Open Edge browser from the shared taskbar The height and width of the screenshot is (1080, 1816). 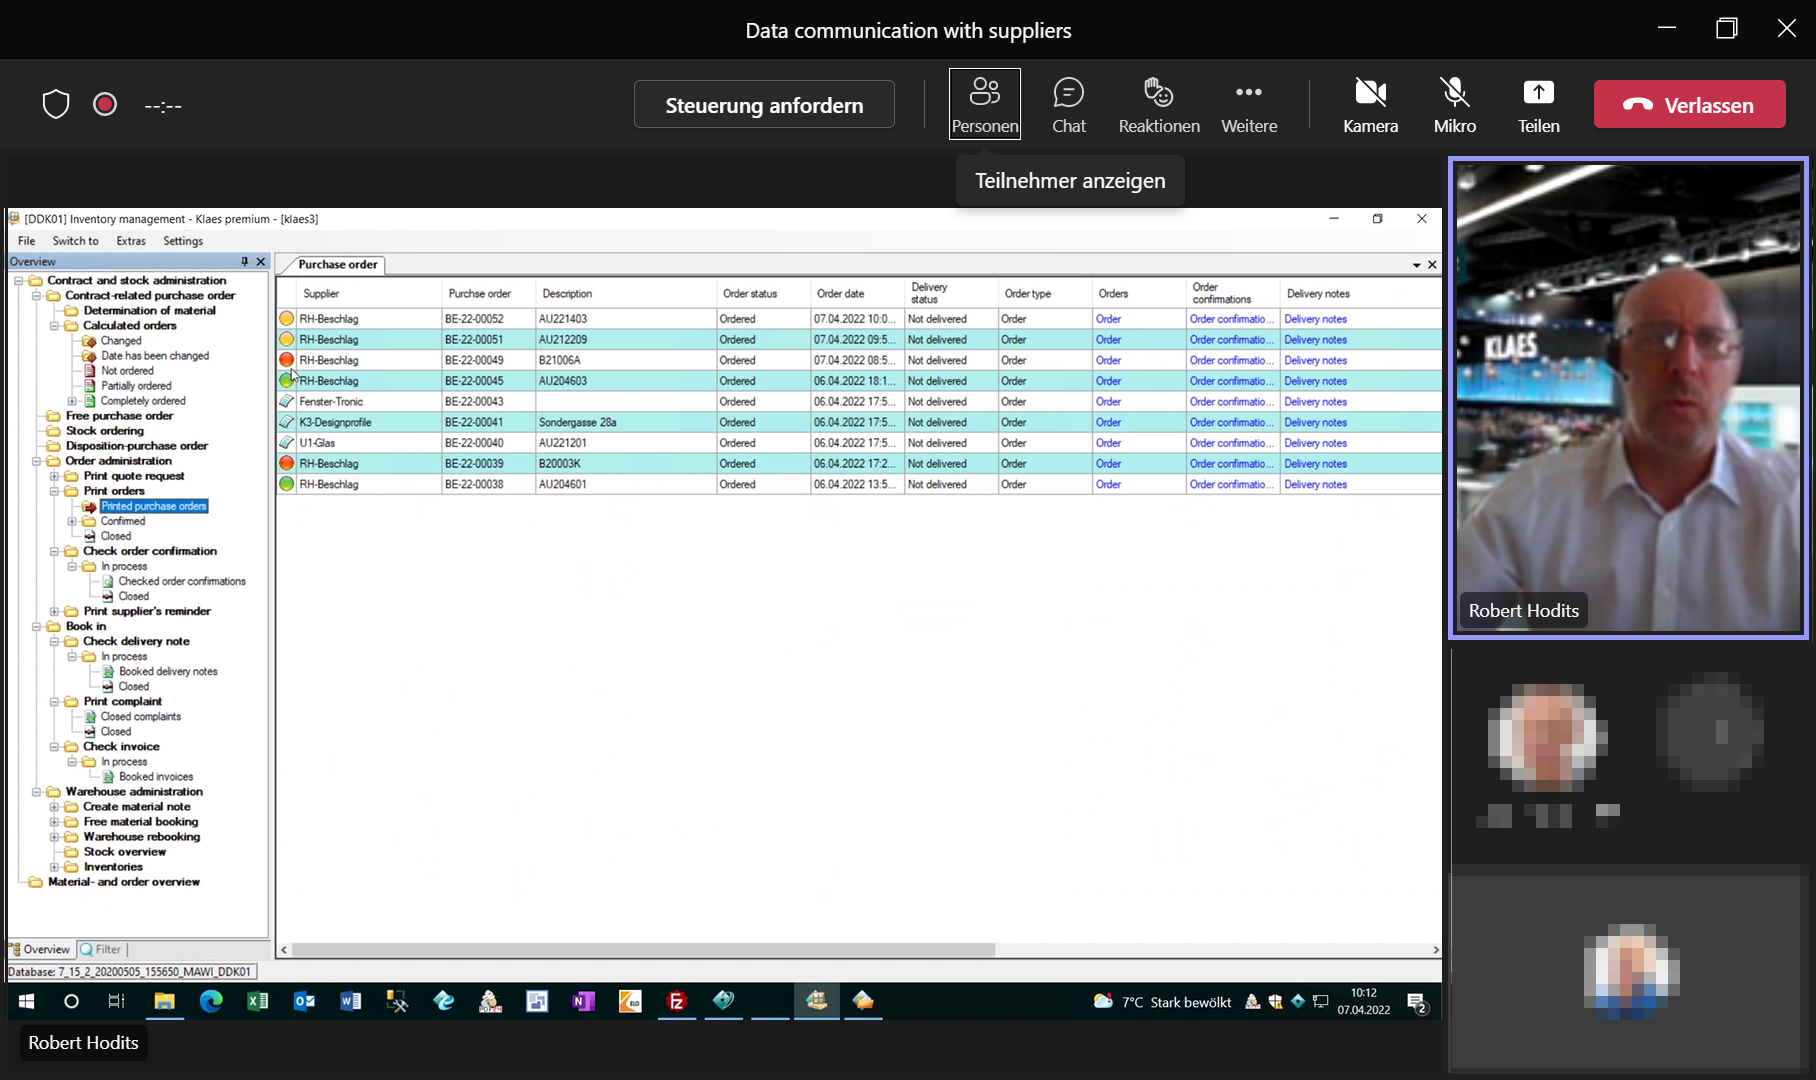[211, 1001]
